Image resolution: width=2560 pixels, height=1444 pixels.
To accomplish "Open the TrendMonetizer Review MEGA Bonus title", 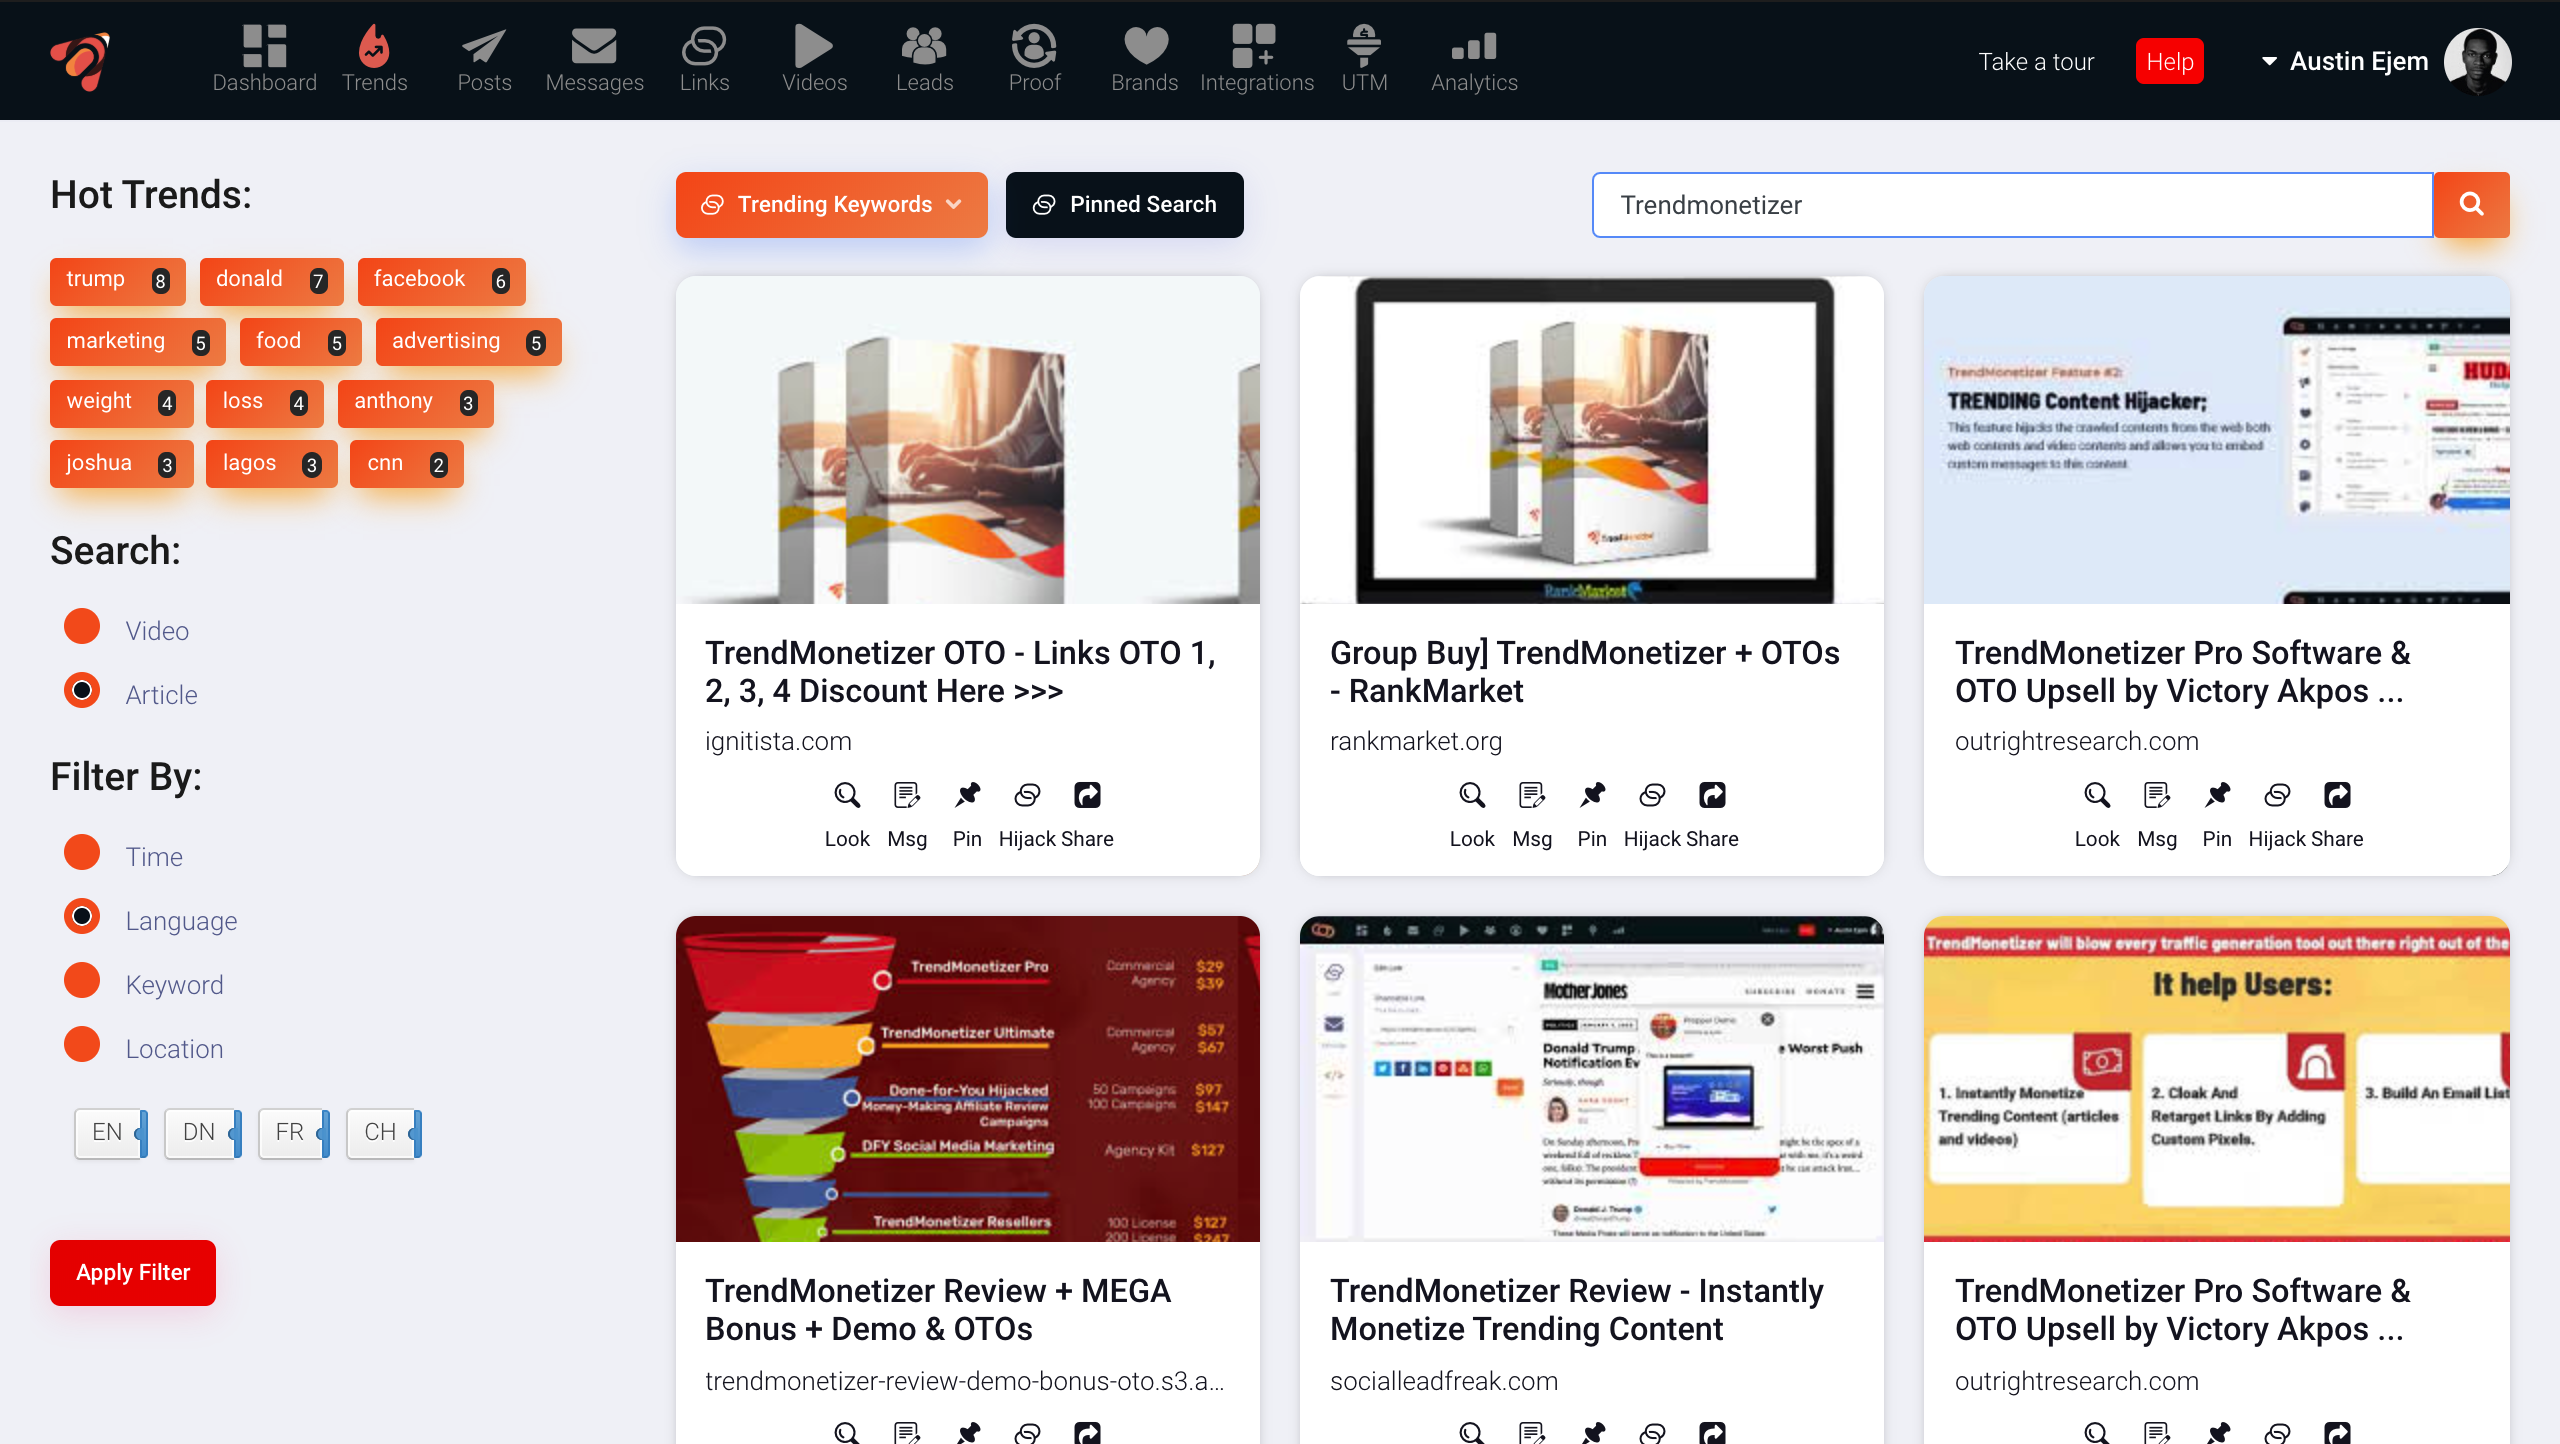I will tap(938, 1310).
